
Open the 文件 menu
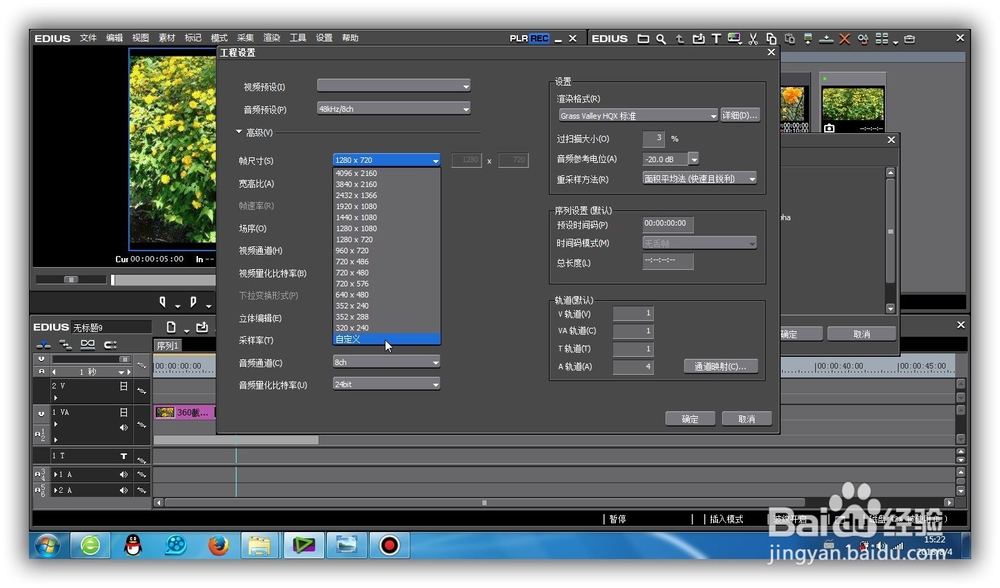88,38
